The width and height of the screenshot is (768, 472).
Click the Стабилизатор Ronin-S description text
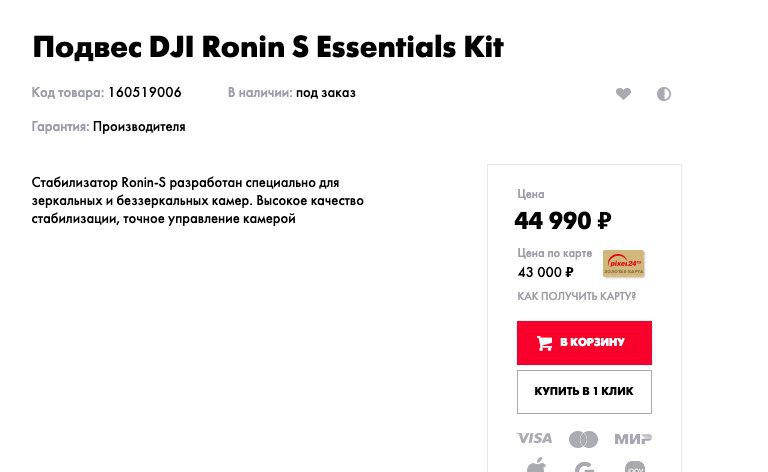coord(197,201)
